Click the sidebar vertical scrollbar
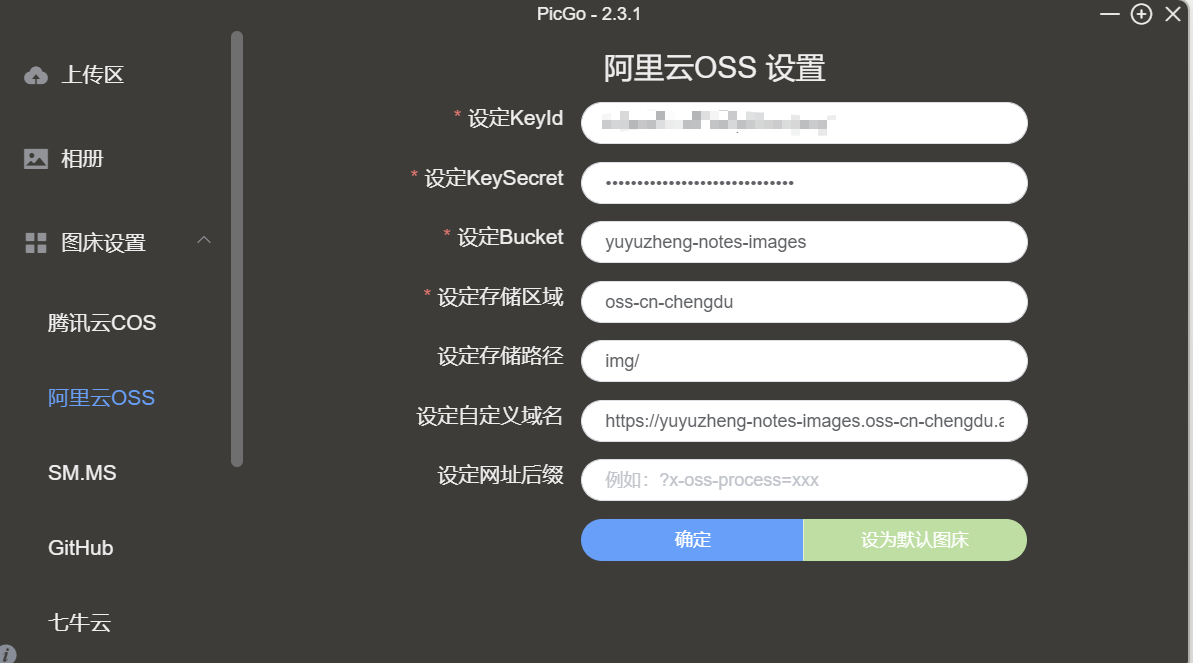The height and width of the screenshot is (663, 1193). click(237, 250)
